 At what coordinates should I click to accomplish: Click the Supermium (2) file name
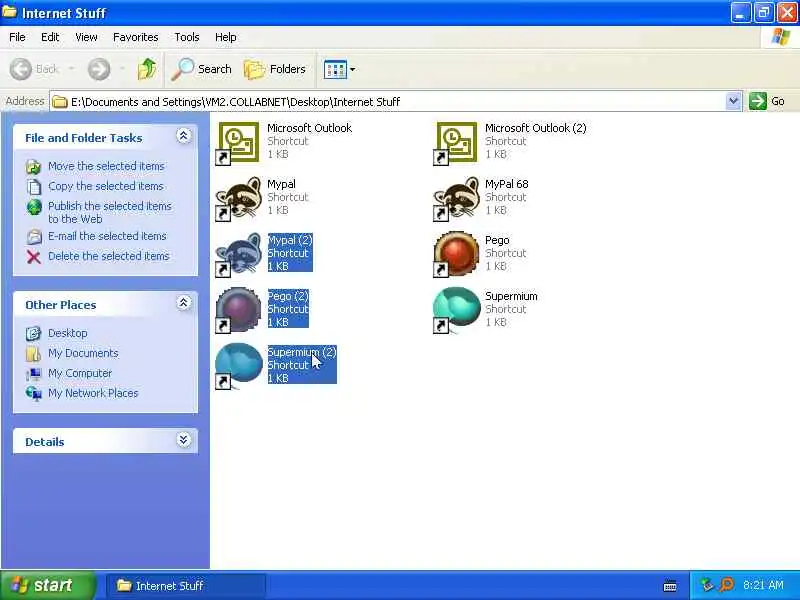click(x=302, y=352)
